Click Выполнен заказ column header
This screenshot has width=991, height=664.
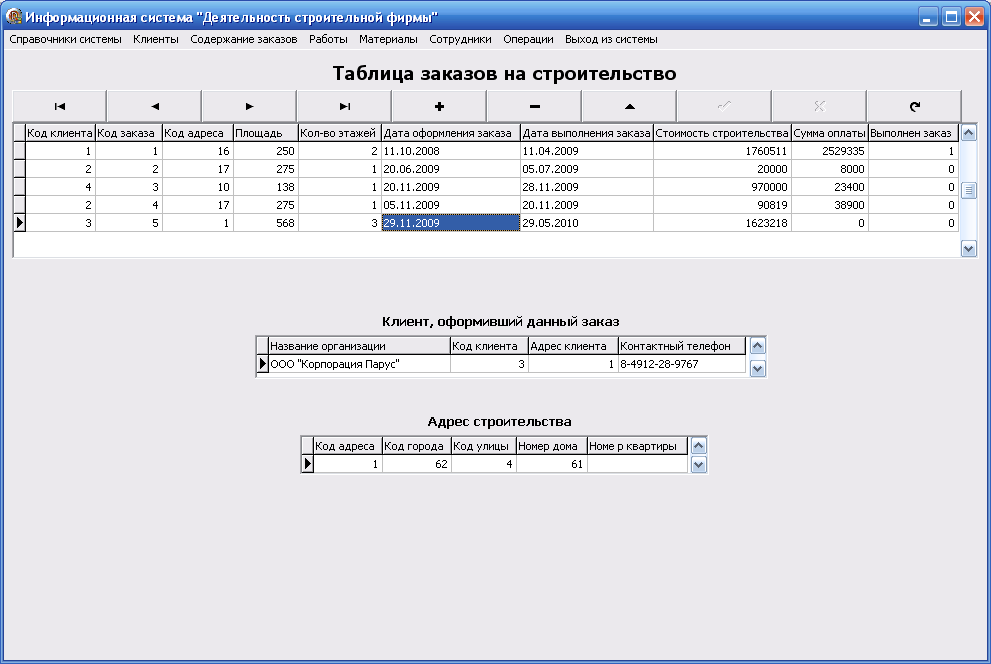pos(913,133)
